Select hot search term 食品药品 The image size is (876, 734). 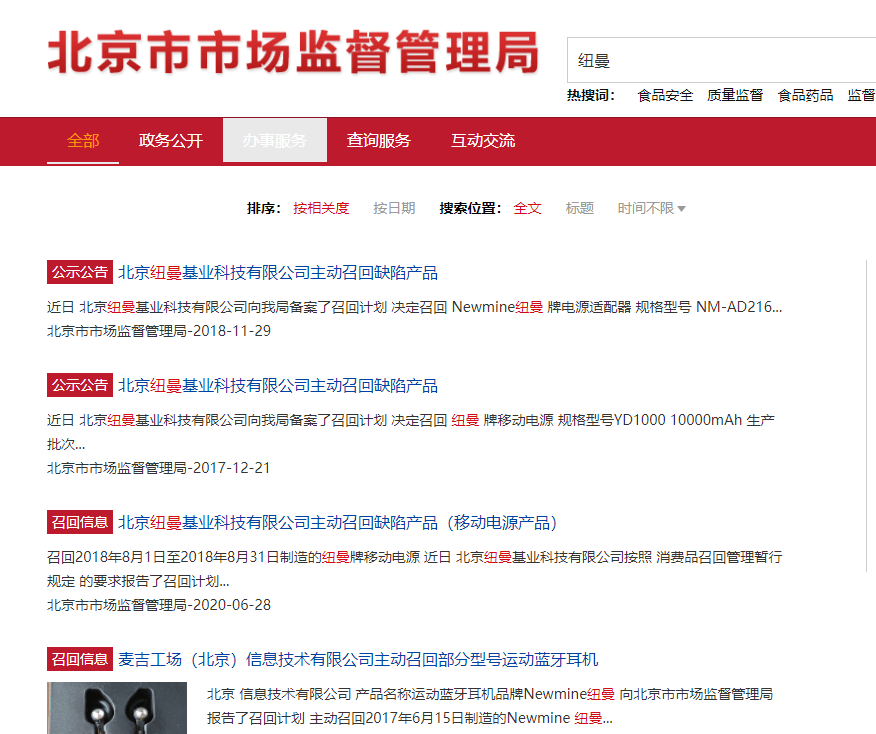point(805,96)
